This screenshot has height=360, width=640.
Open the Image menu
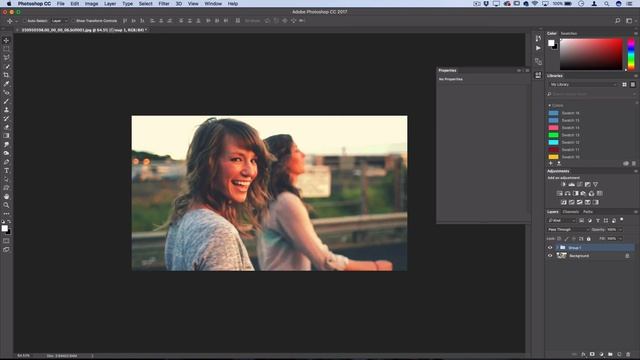click(91, 4)
